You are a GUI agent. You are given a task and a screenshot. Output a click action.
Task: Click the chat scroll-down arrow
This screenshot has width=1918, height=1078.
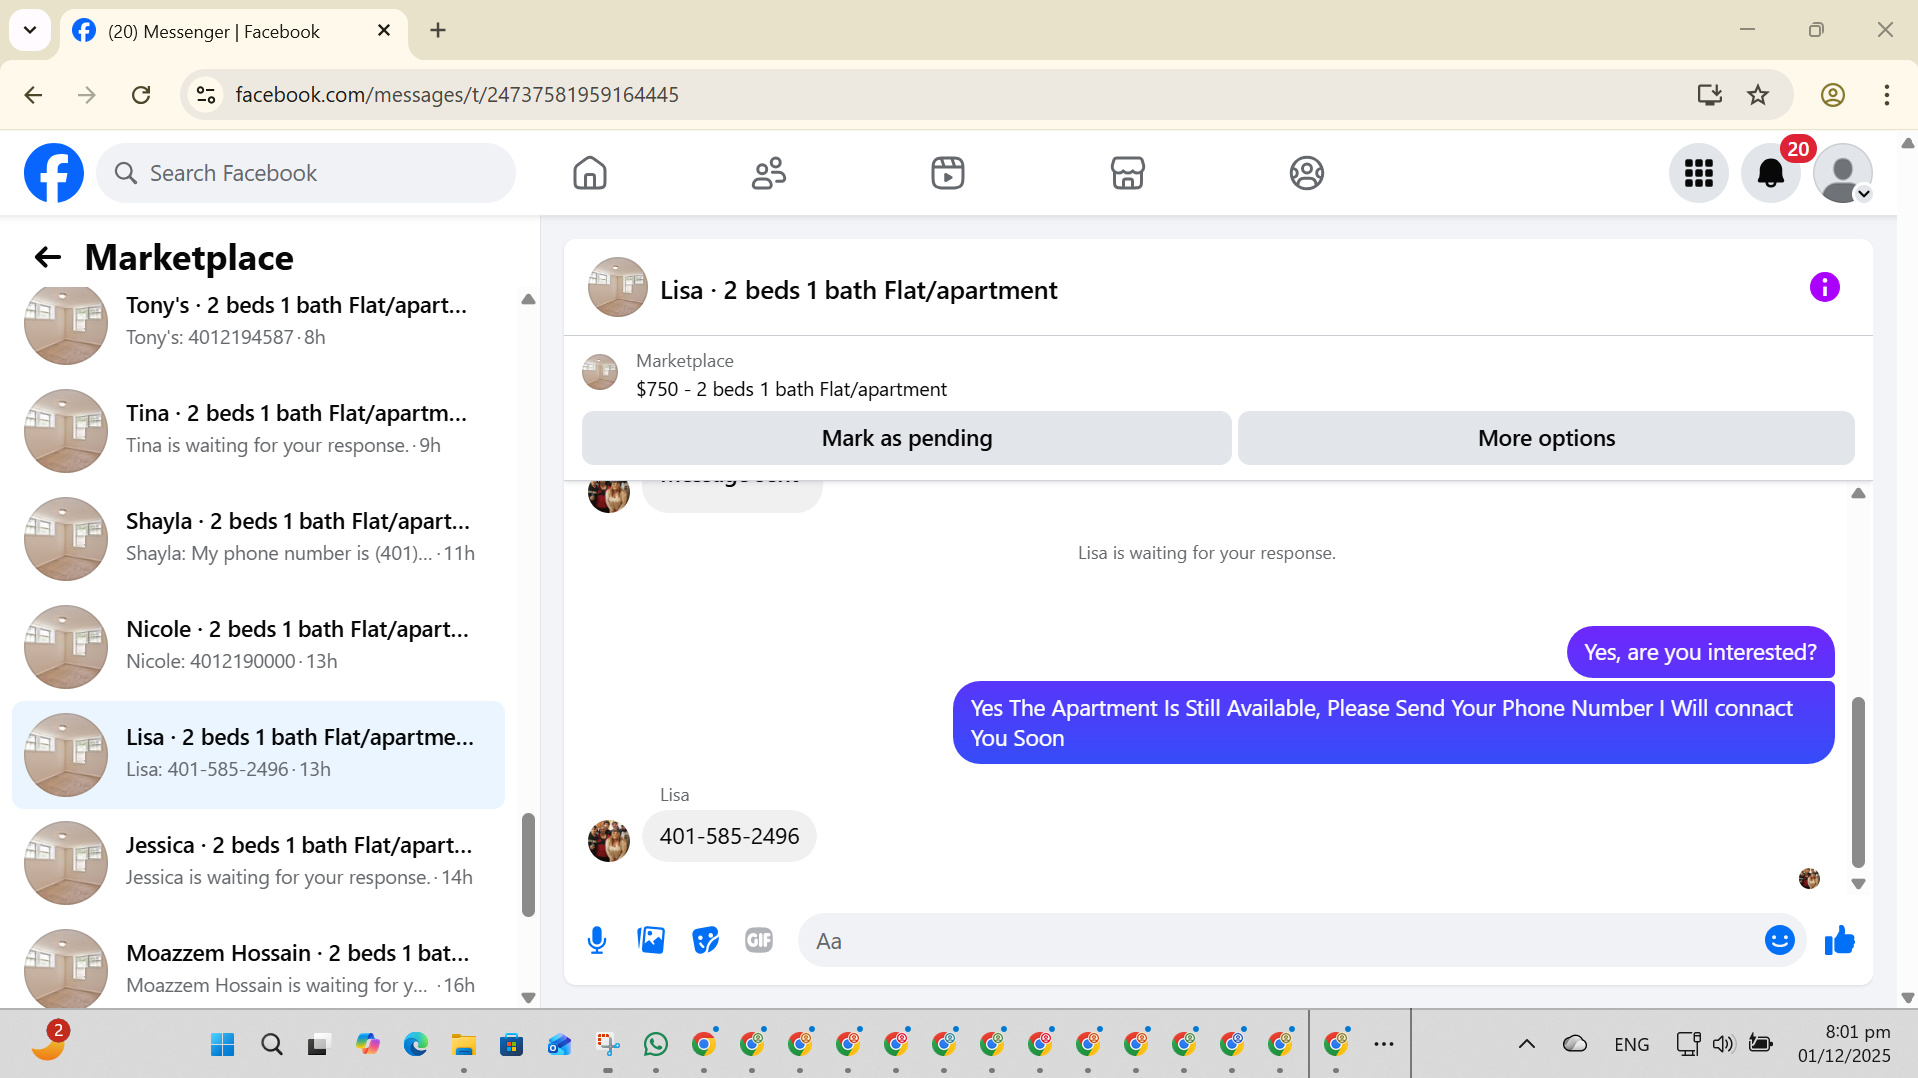click(1858, 884)
